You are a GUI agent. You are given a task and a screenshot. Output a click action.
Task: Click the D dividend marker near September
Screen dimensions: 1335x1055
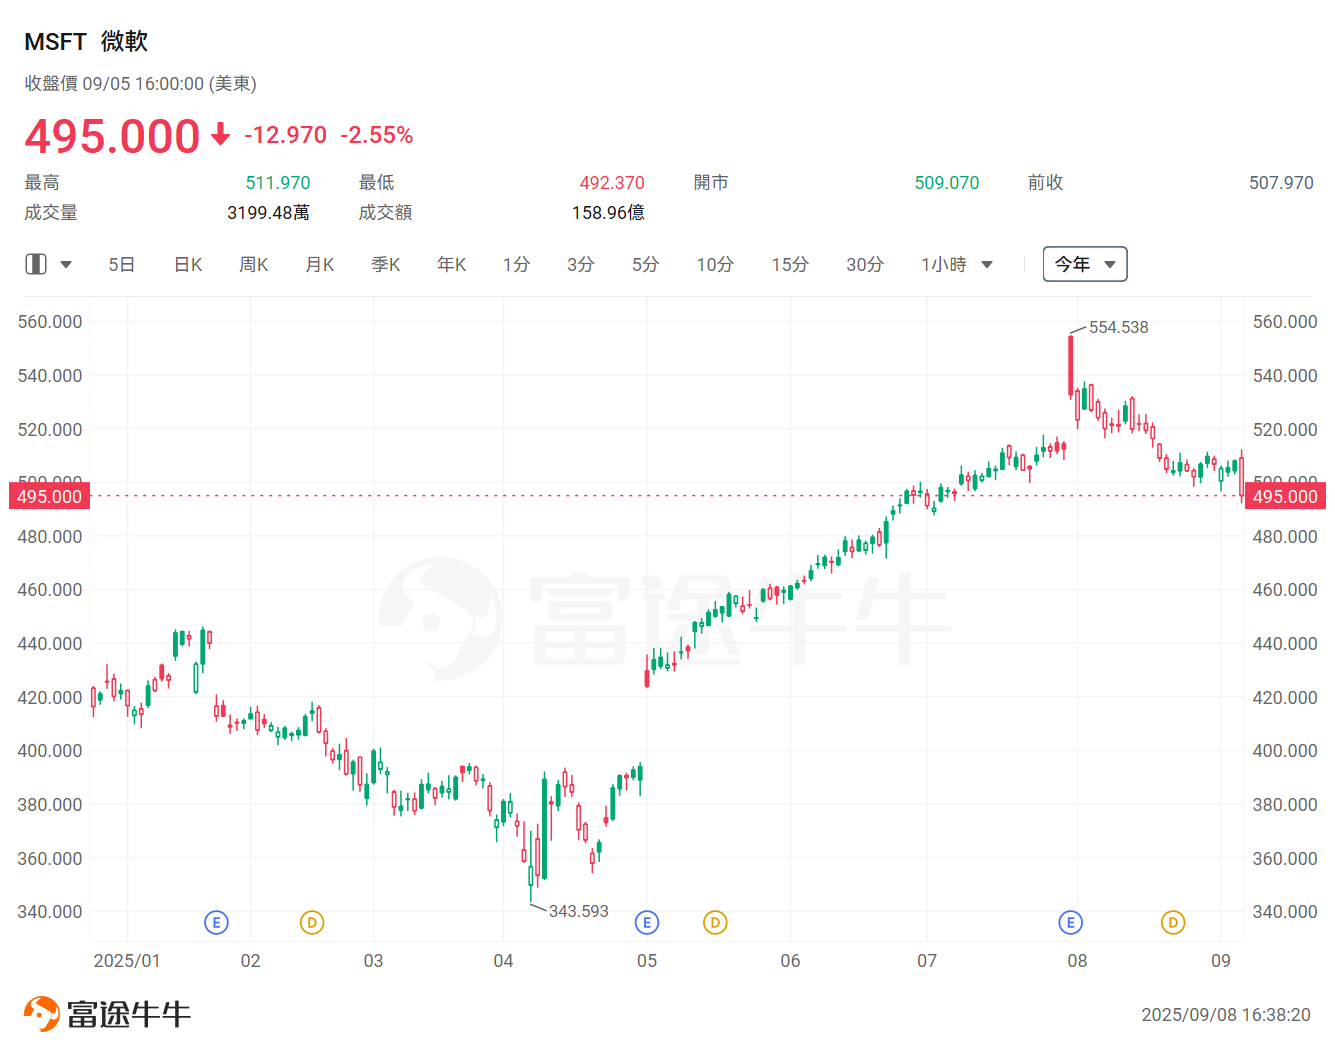pyautogui.click(x=1172, y=922)
